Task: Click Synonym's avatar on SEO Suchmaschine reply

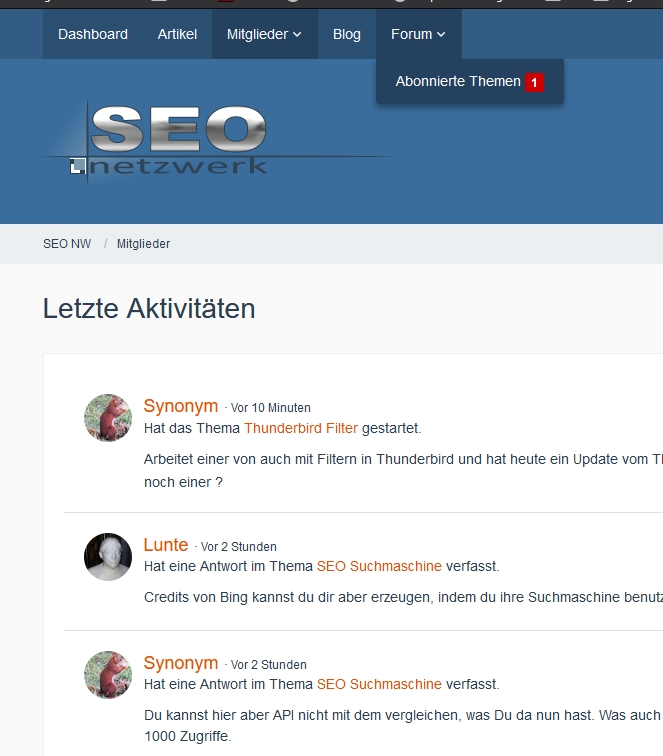Action: (108, 674)
